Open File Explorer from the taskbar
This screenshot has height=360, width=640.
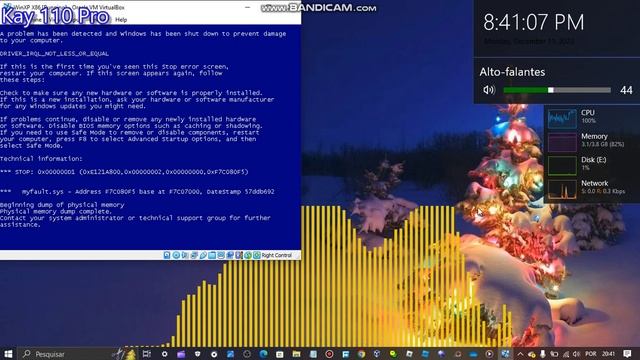pos(296,354)
